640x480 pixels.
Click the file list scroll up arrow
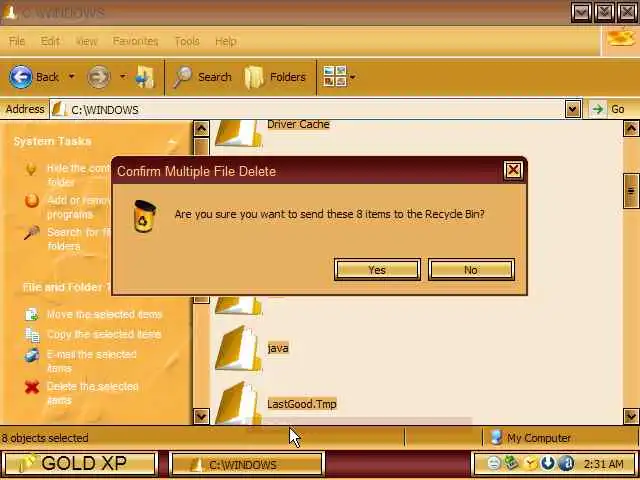coord(631,129)
